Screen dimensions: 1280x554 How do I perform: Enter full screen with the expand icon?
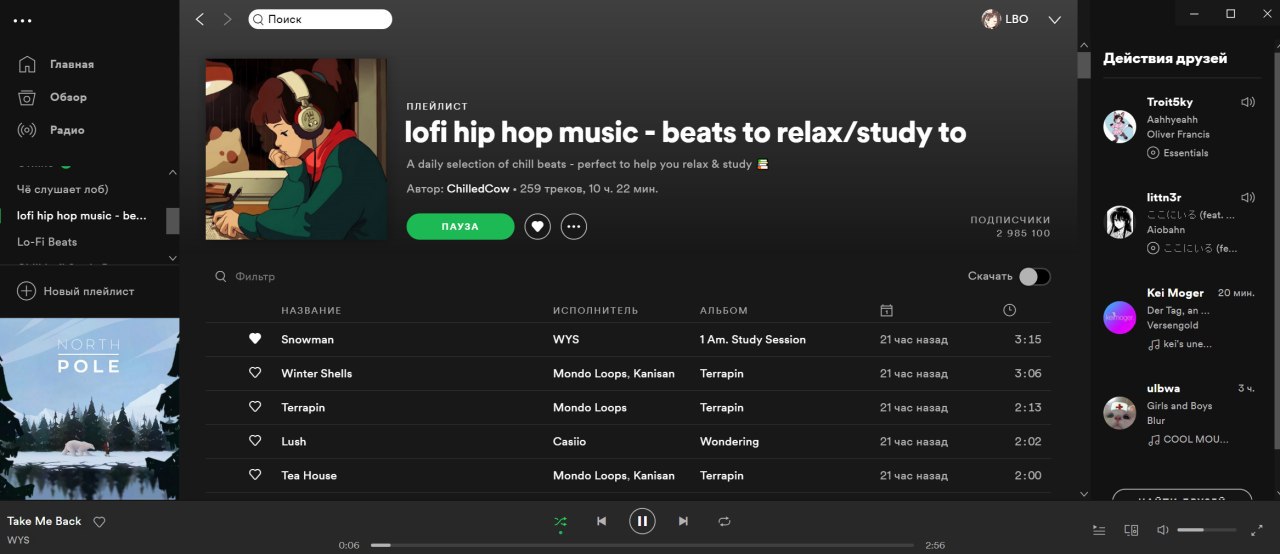1257,530
